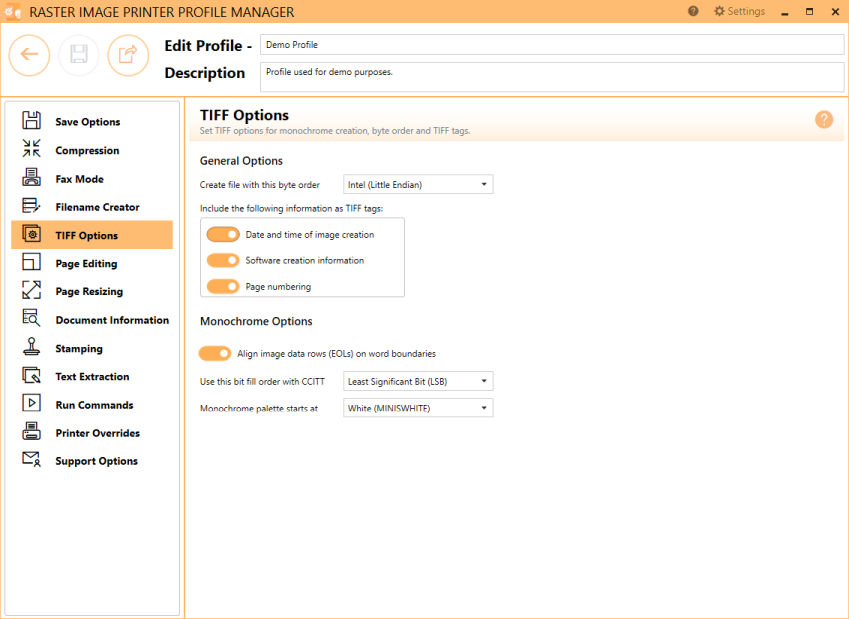The height and width of the screenshot is (619, 849).
Task: Click the Stamping stamp icon
Action: [x=31, y=347]
